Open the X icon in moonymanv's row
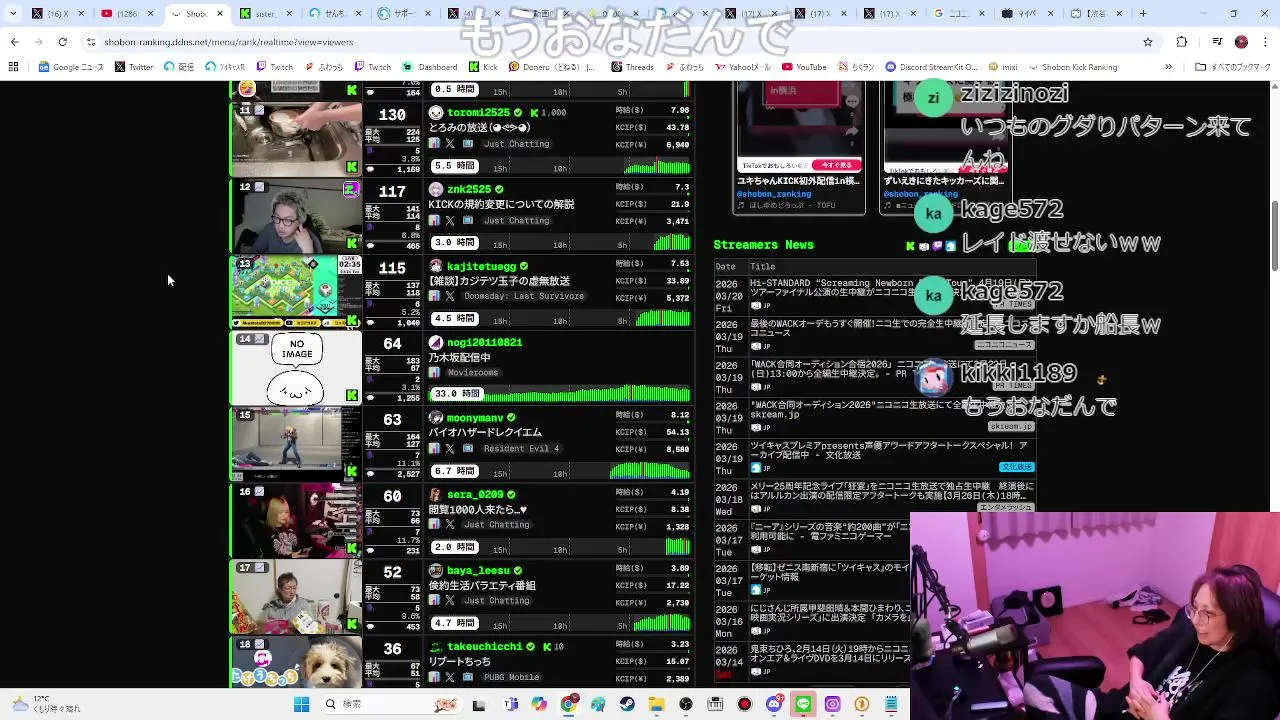1280x720 pixels. (450, 449)
